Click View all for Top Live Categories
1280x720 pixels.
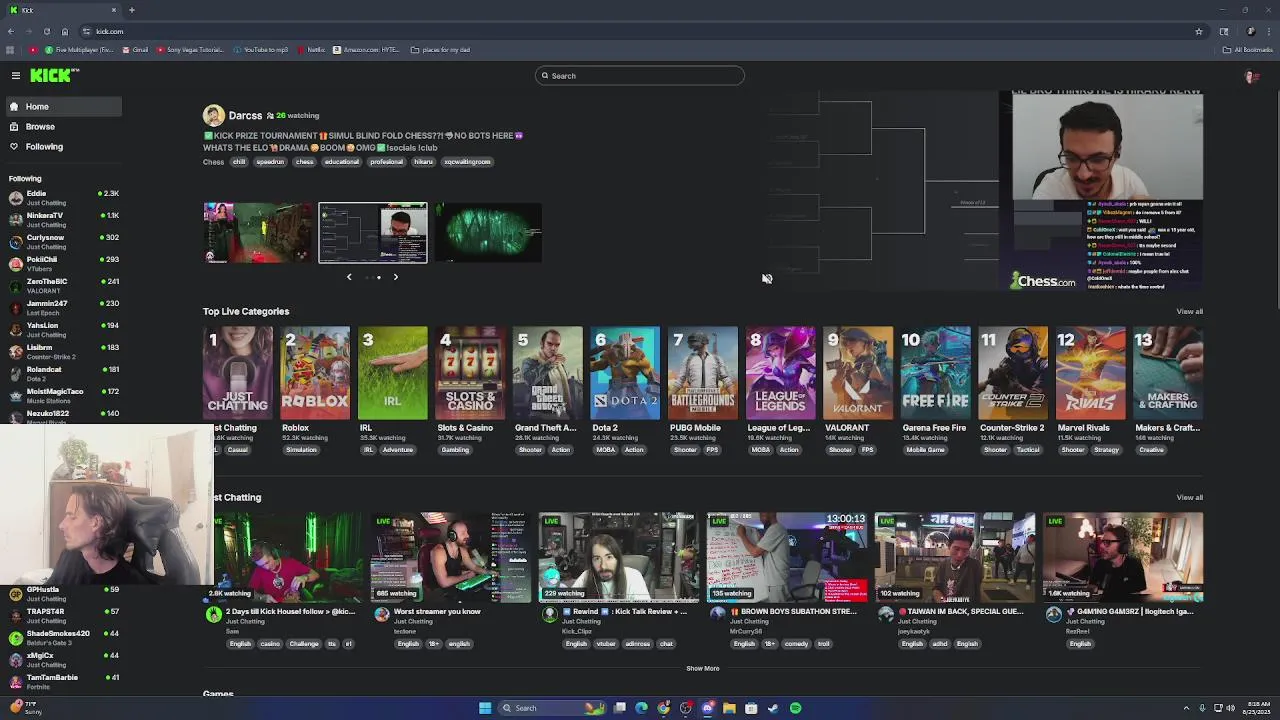[1189, 311]
